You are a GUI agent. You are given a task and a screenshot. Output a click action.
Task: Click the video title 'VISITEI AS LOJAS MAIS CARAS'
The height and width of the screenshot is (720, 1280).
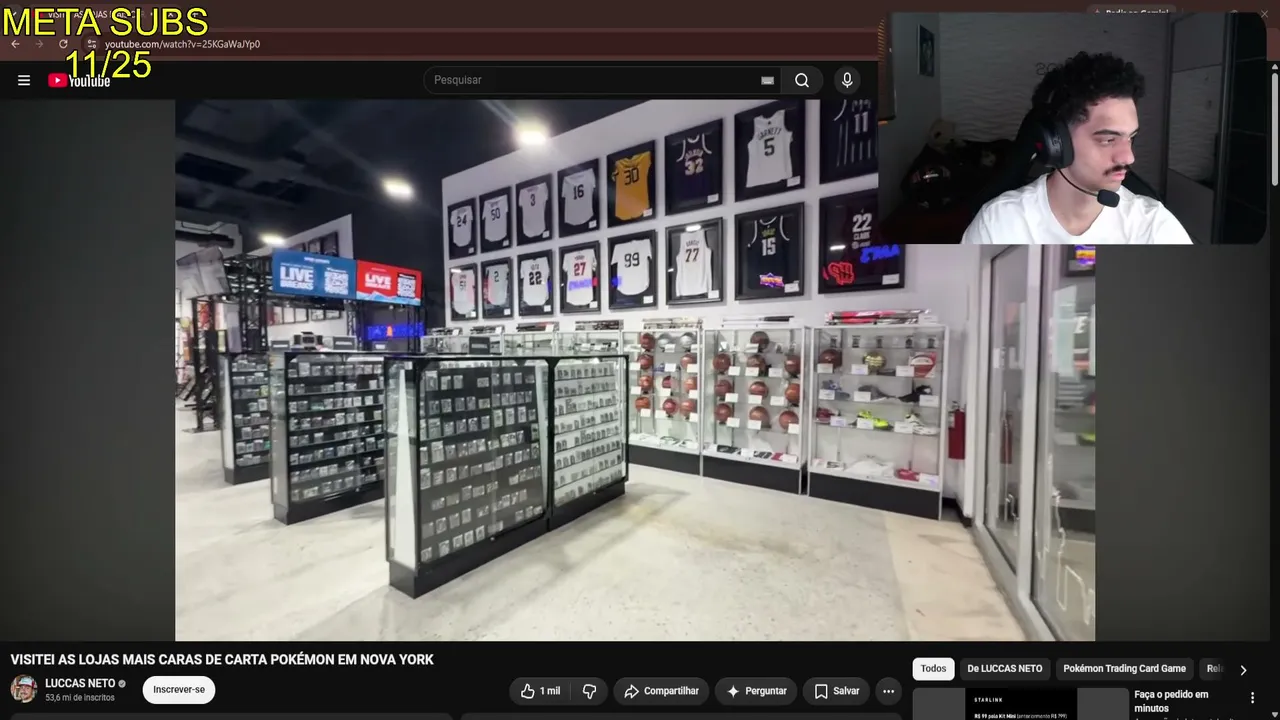222,660
